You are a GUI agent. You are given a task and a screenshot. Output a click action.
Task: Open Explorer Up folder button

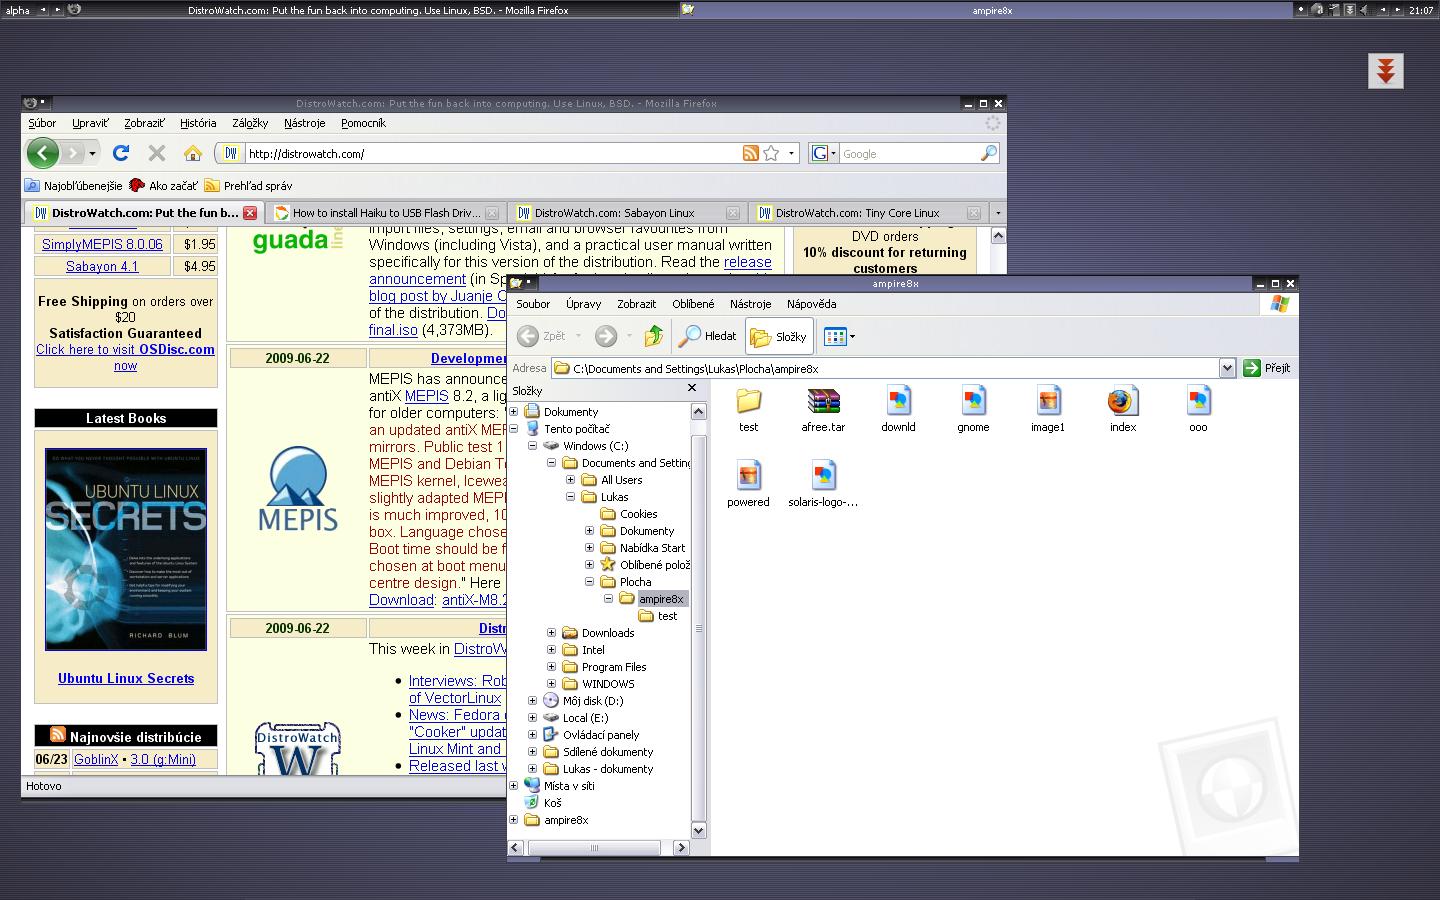click(x=654, y=336)
